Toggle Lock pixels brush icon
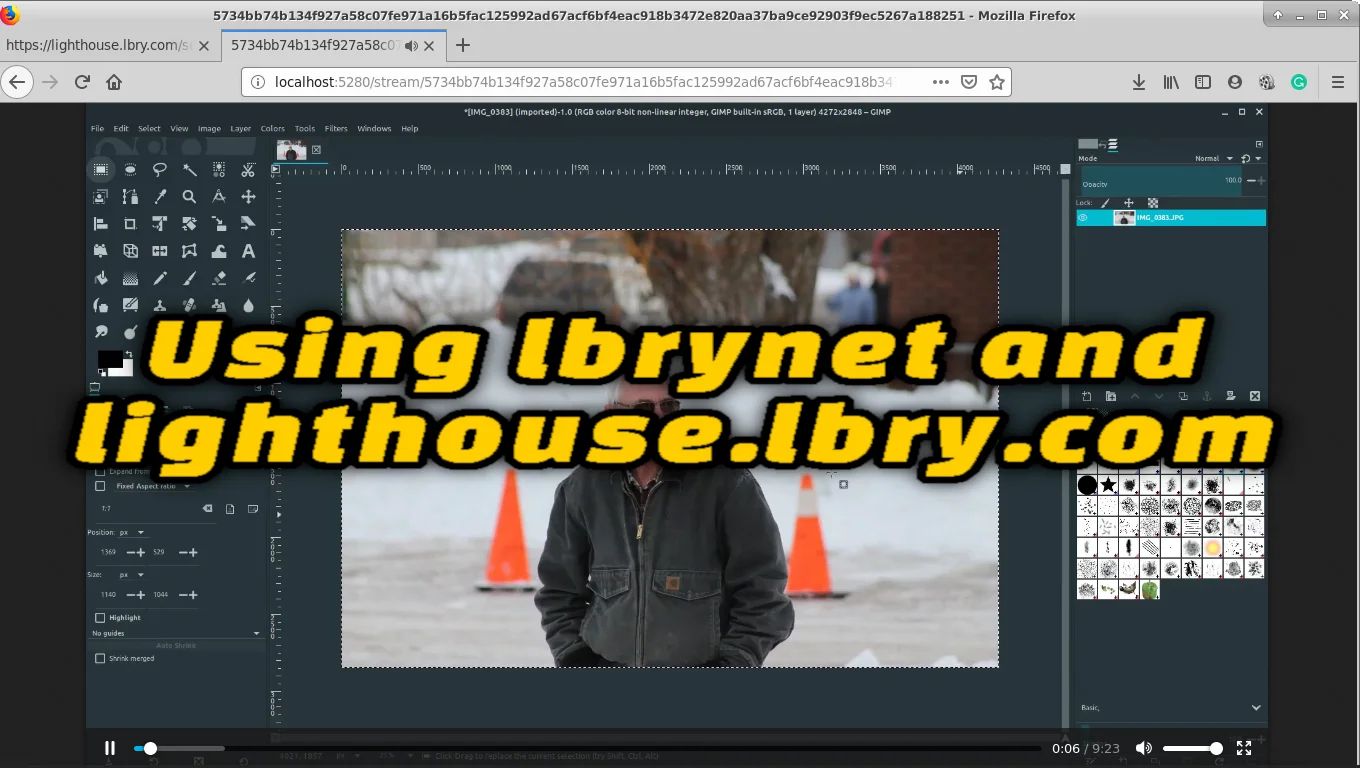 tap(1105, 203)
